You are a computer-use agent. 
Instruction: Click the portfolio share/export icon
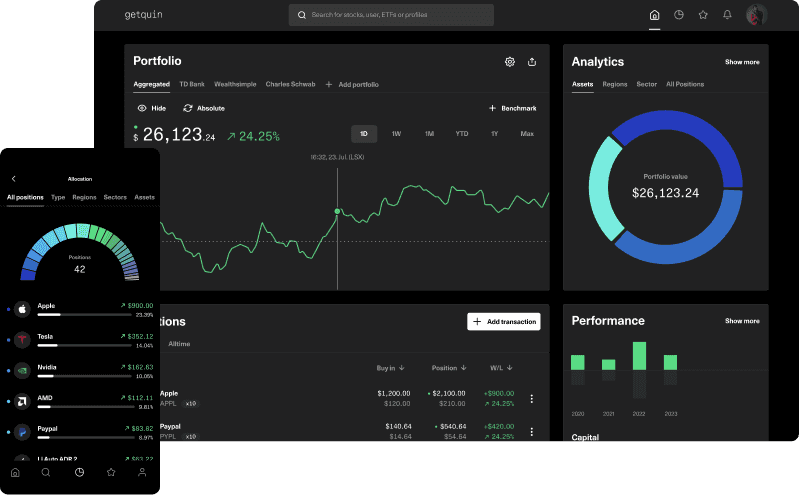[532, 62]
